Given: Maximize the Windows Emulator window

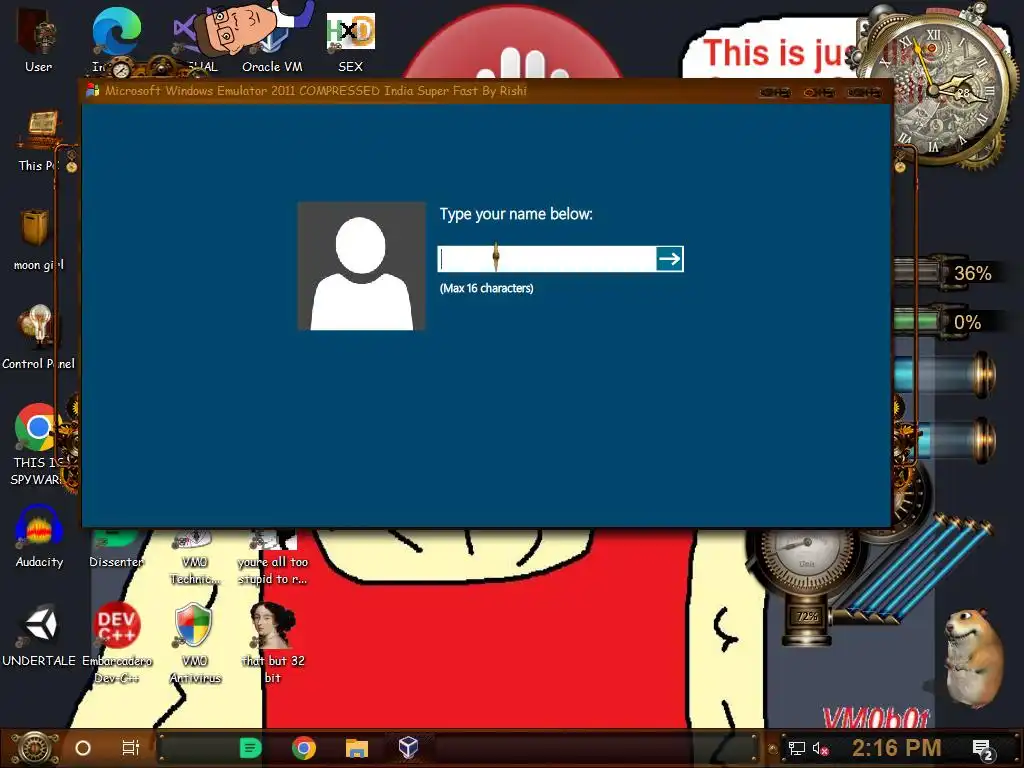Looking at the screenshot, I should pyautogui.click(x=819, y=93).
